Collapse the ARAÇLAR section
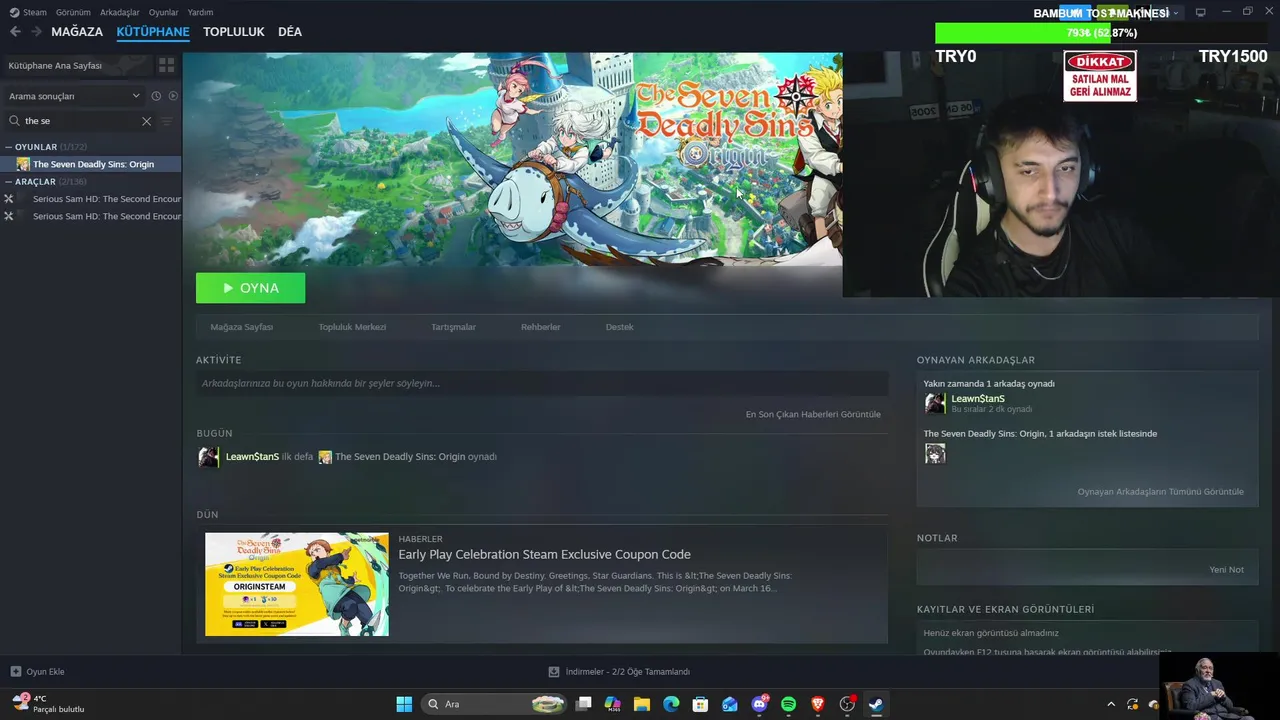 (9, 182)
